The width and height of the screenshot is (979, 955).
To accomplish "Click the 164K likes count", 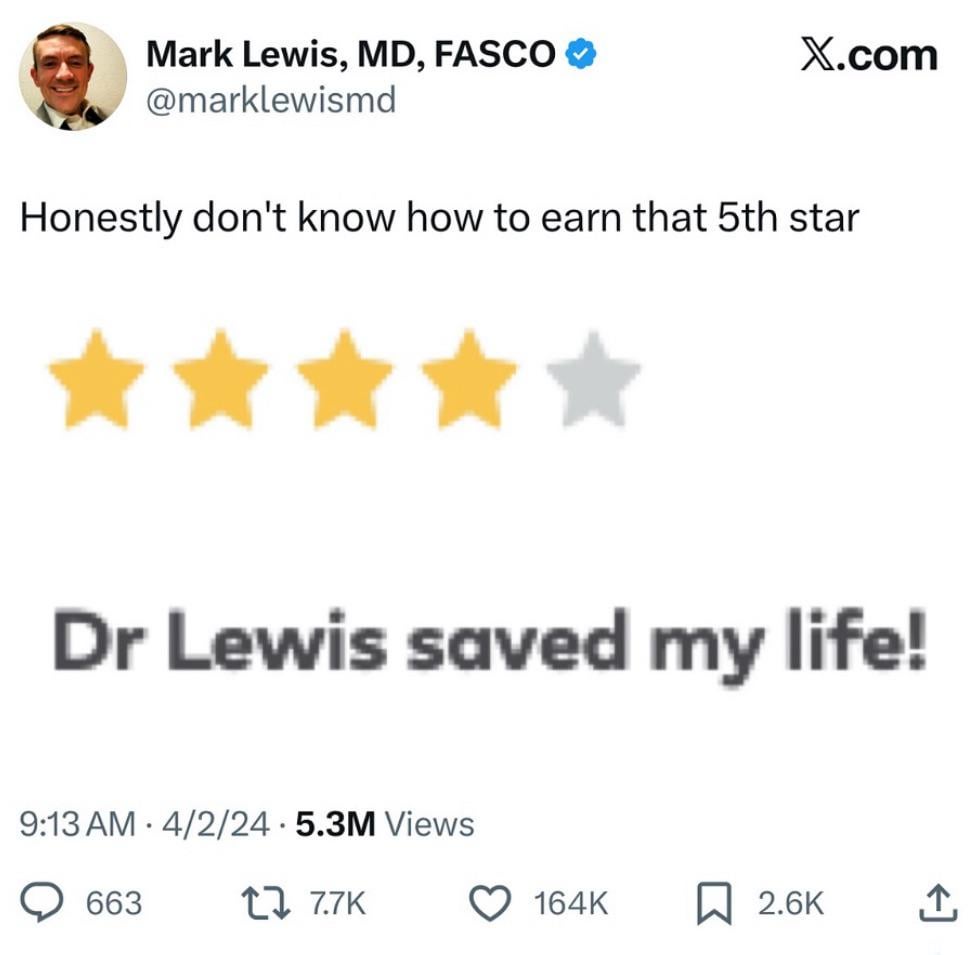I will click(571, 904).
